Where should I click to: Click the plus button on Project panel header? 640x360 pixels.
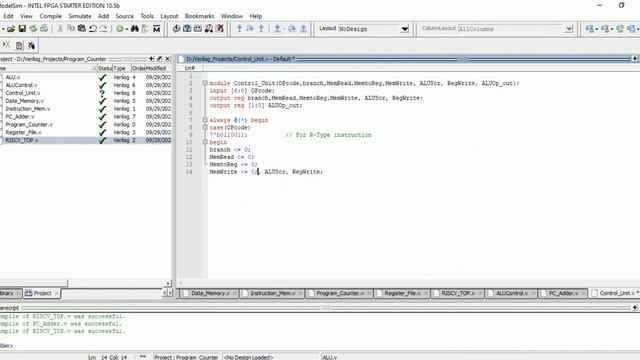pos(151,59)
